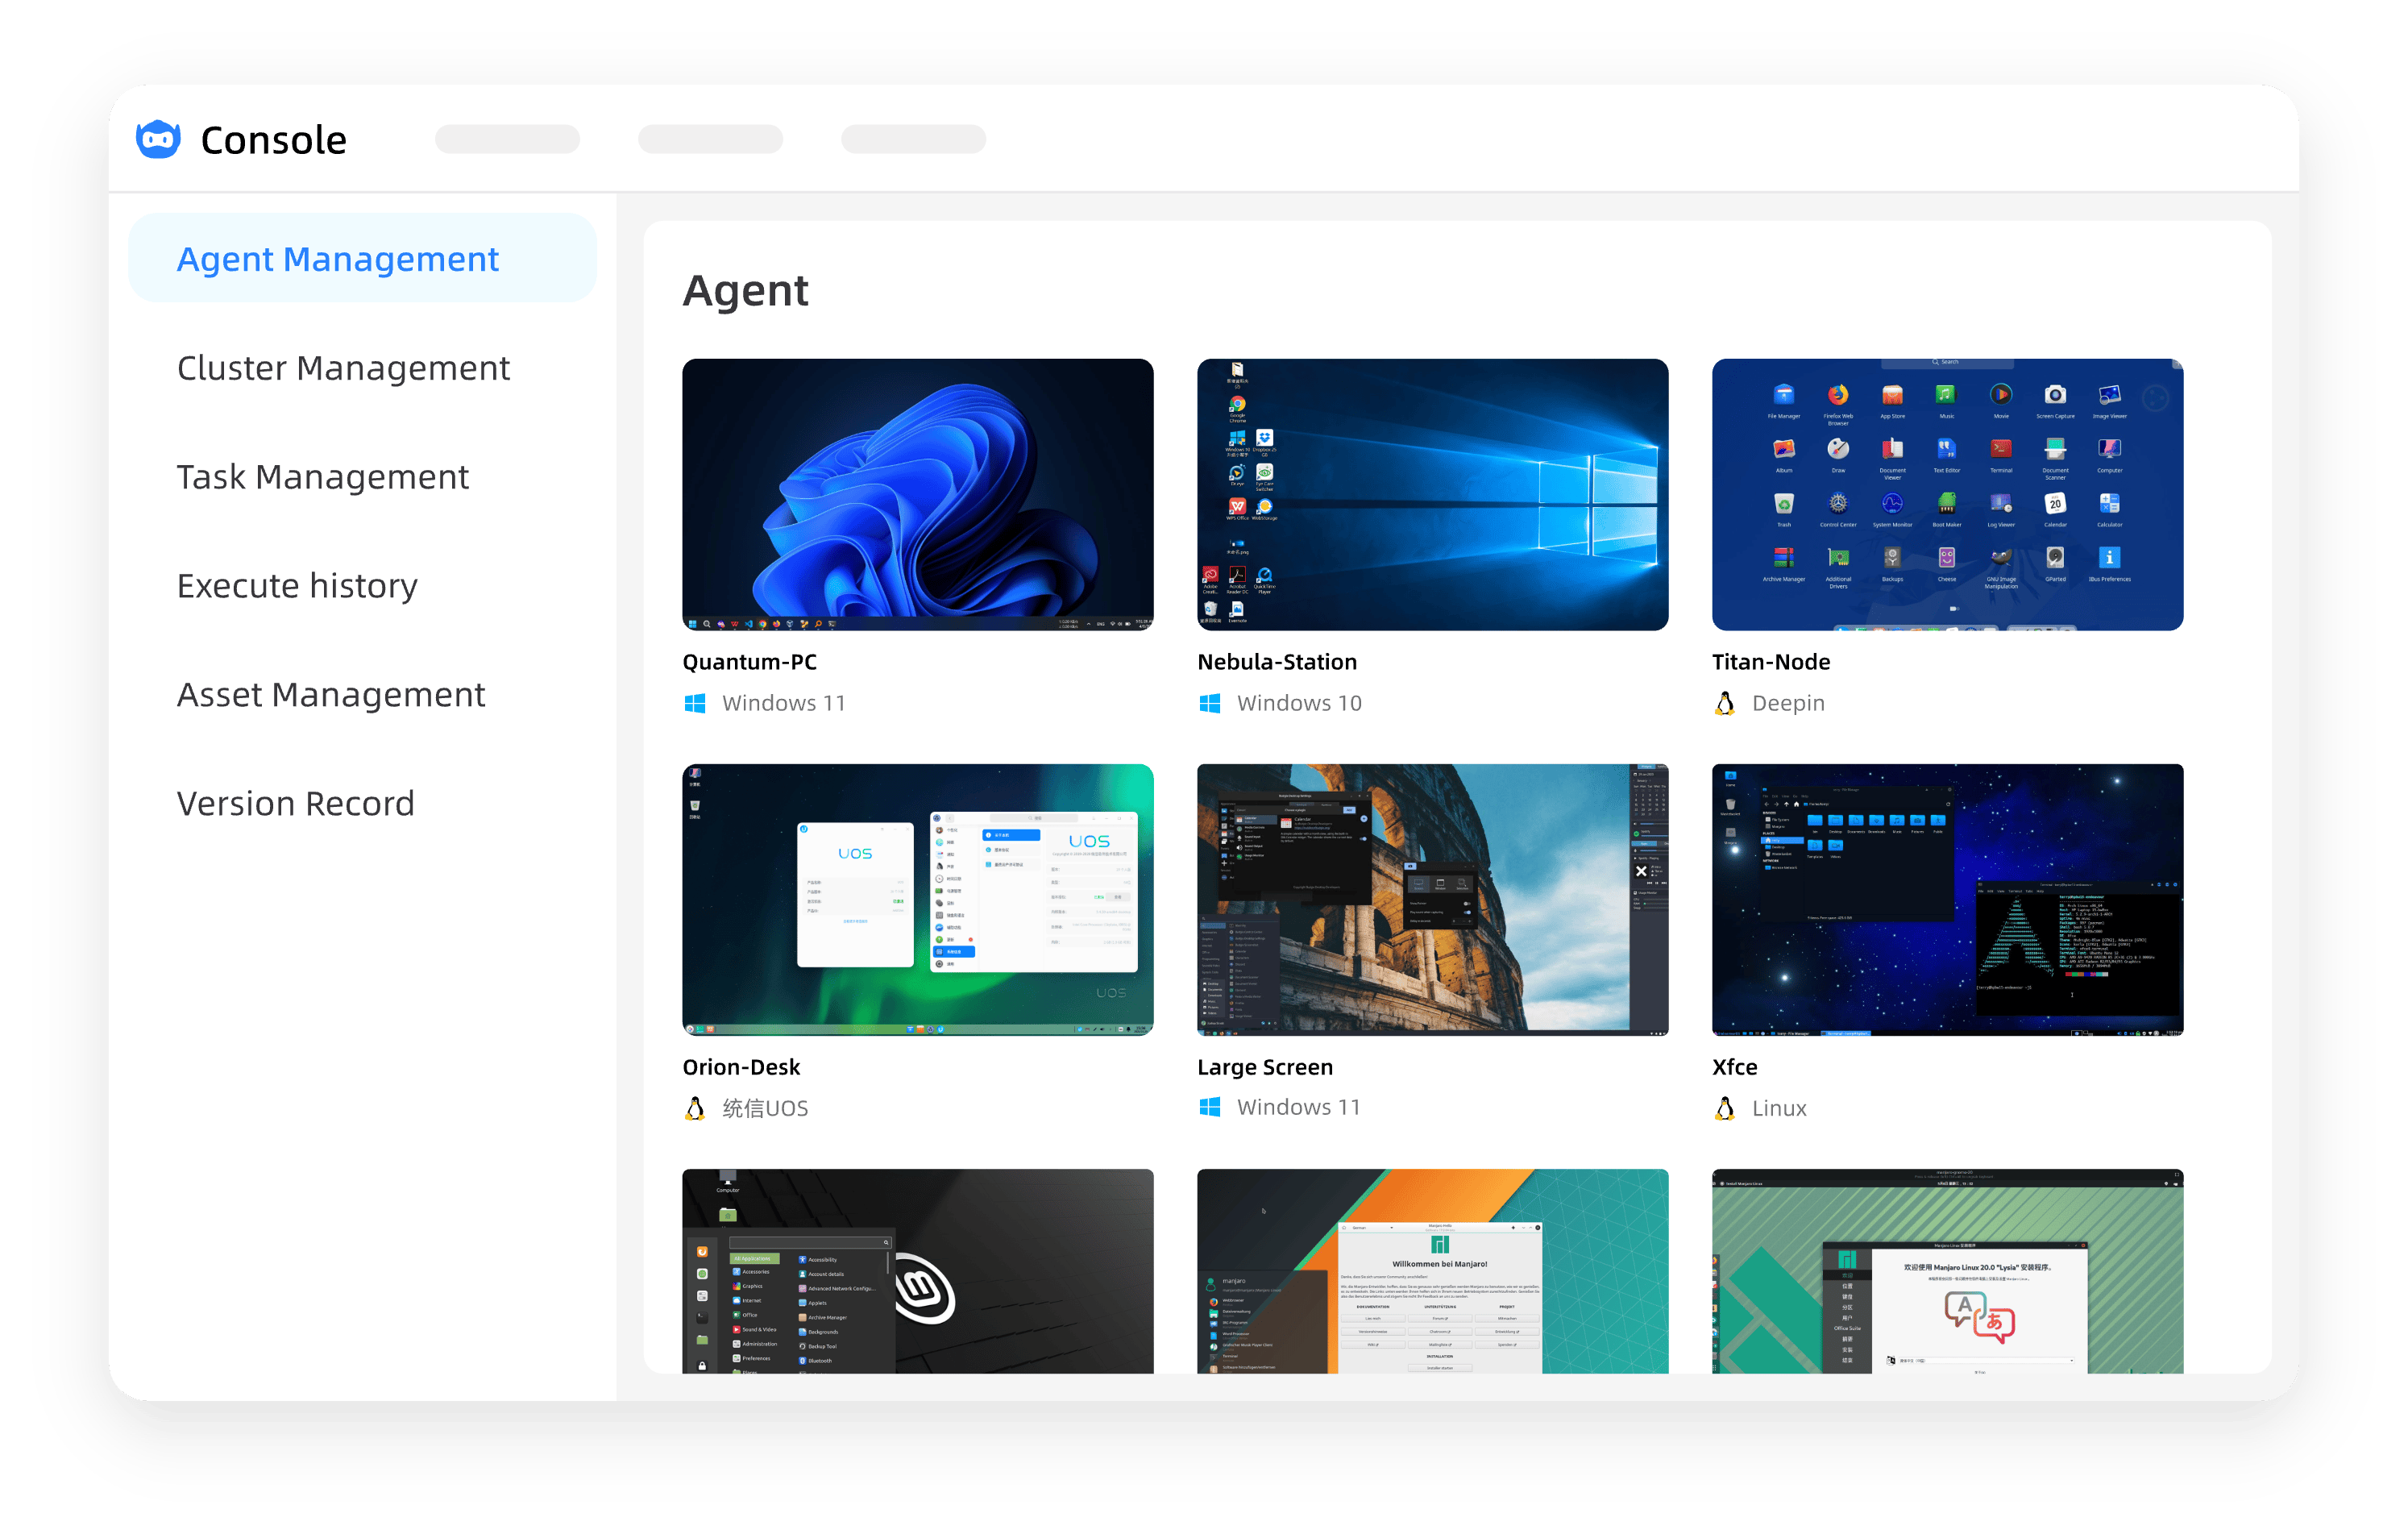Open Execute history page
The height and width of the screenshot is (1534, 2408).
click(297, 585)
